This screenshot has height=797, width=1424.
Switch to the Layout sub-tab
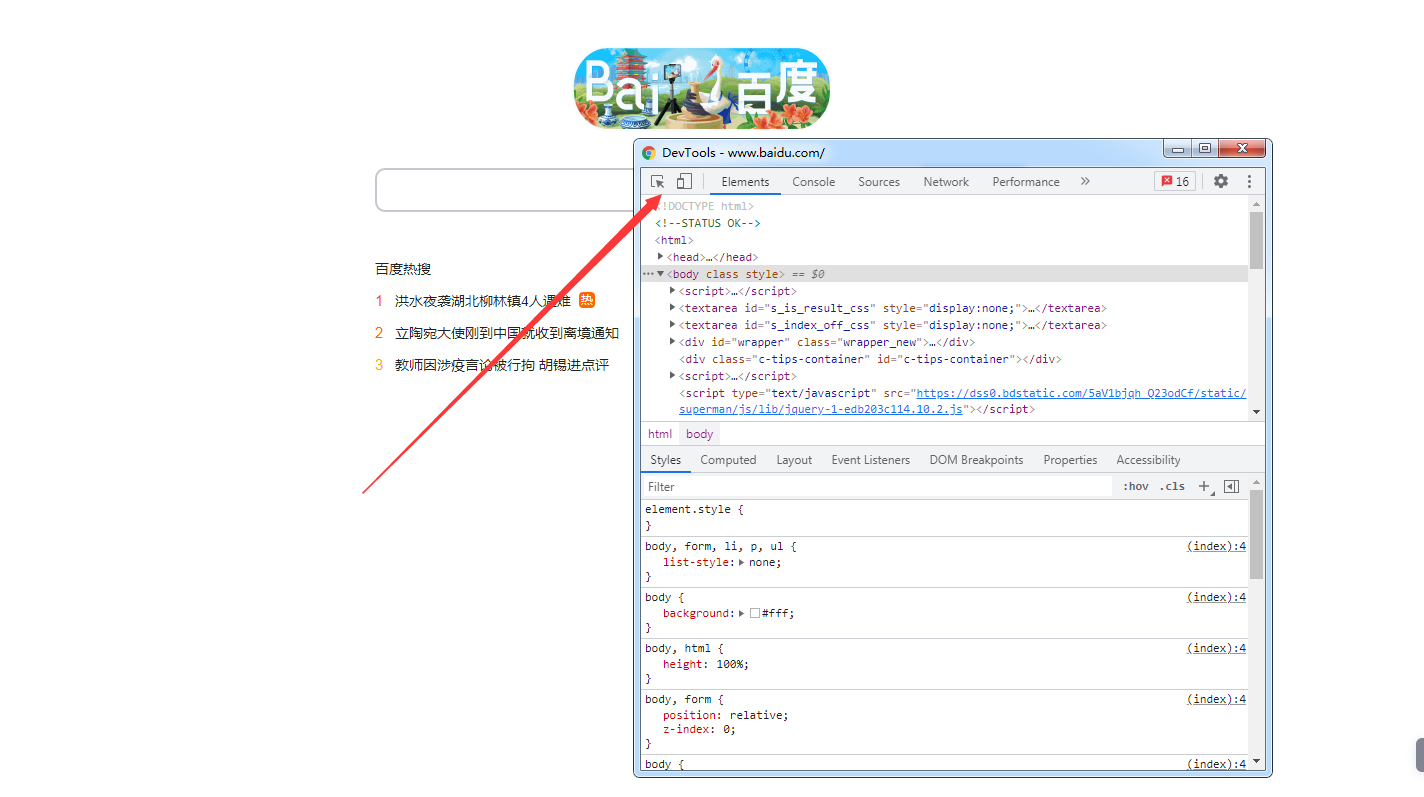point(794,460)
